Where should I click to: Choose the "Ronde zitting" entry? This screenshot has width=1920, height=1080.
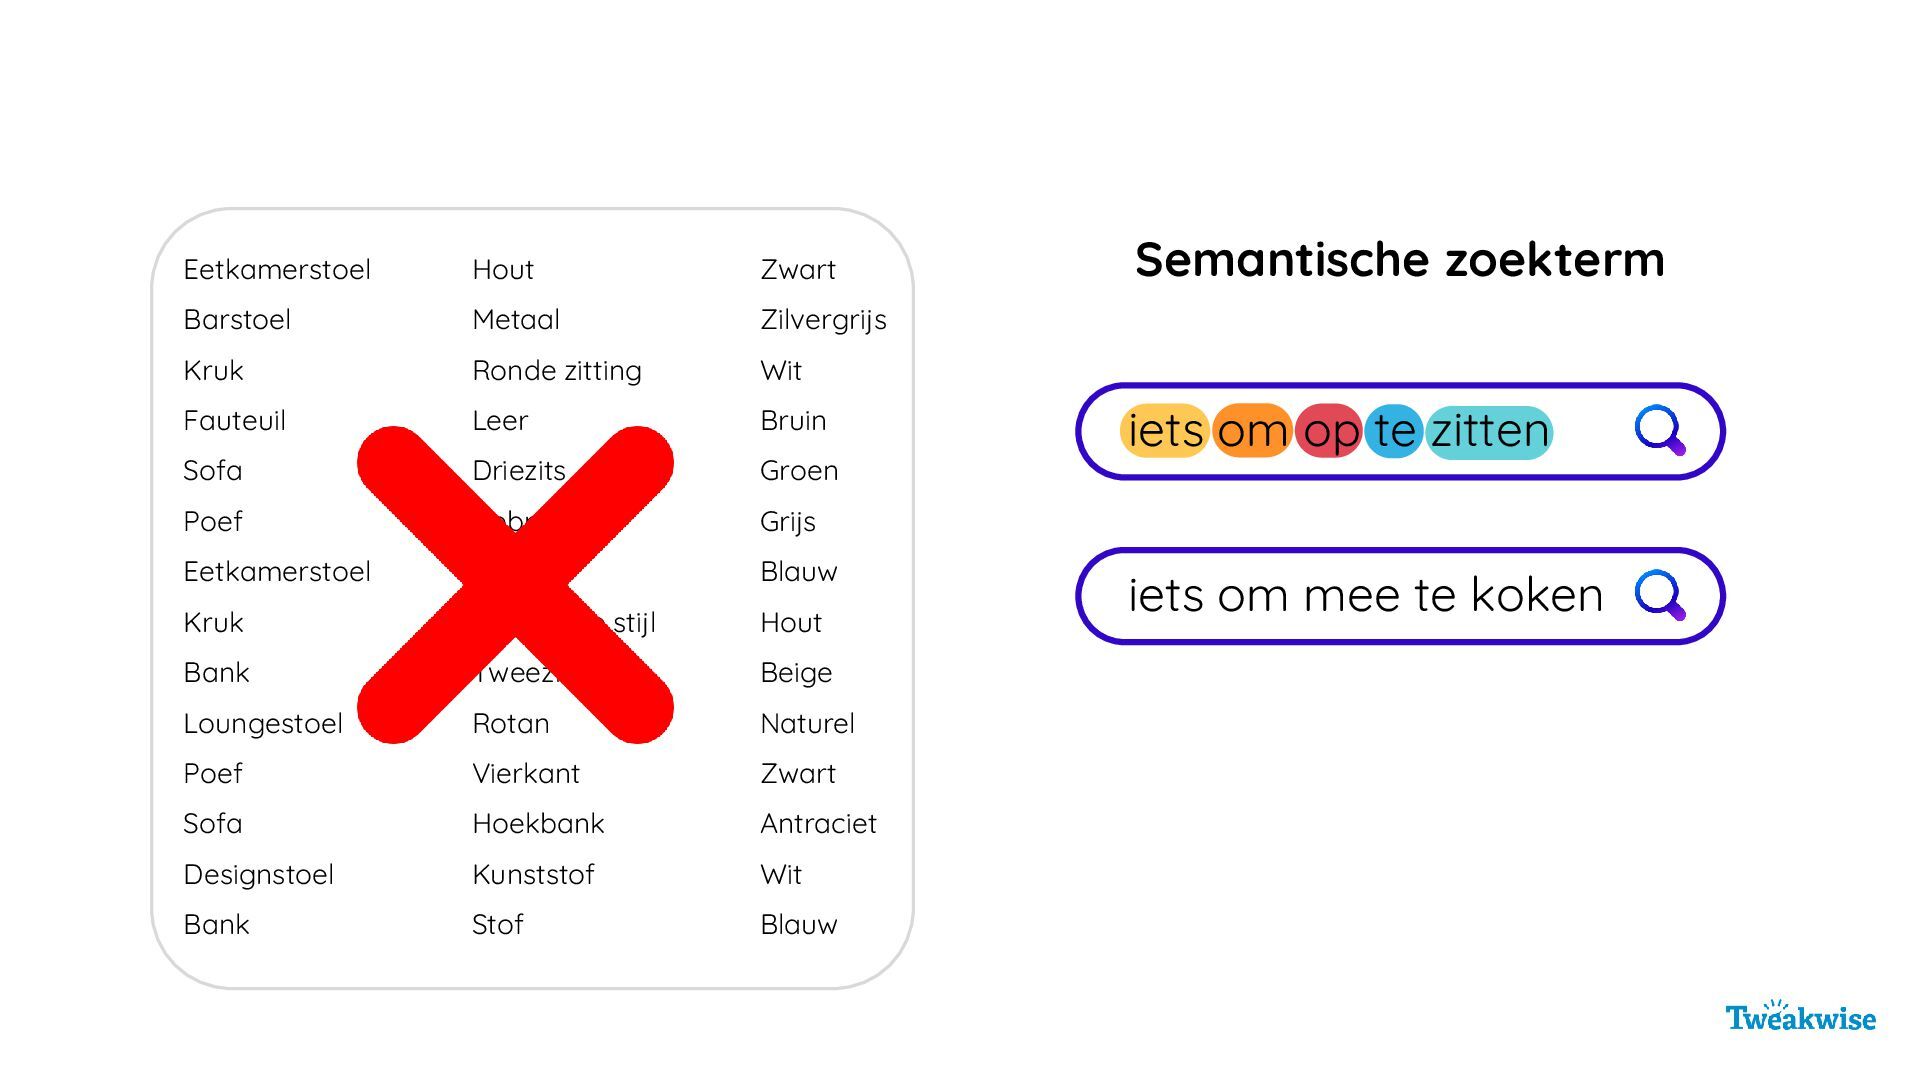coord(557,371)
